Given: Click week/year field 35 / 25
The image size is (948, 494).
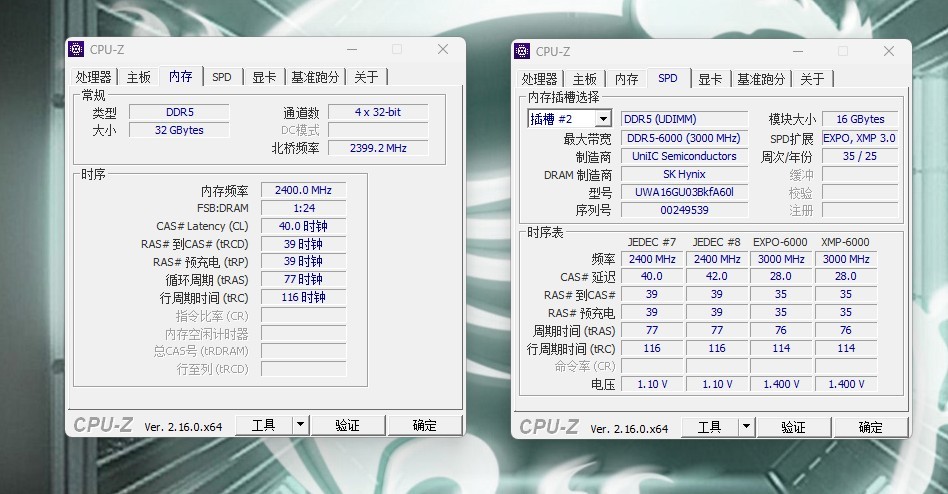Looking at the screenshot, I should (860, 156).
